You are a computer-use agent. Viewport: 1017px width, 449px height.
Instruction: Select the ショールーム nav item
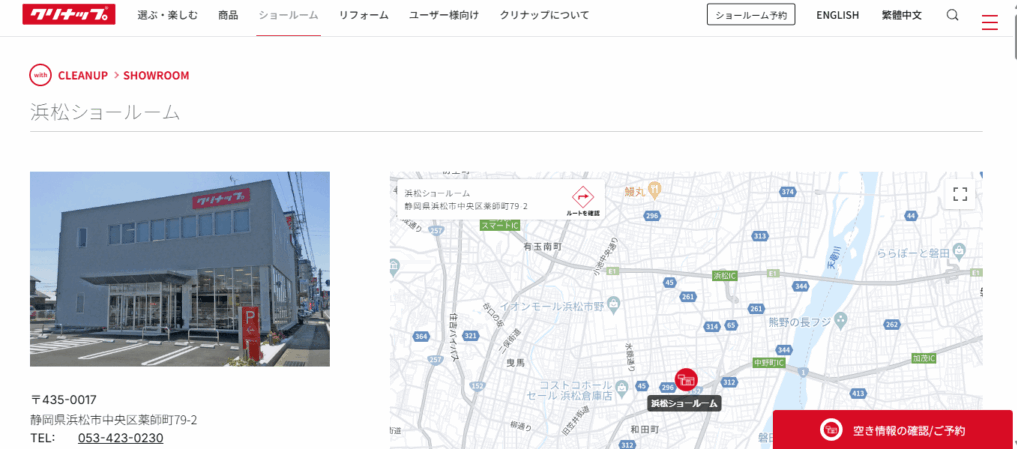tap(288, 15)
